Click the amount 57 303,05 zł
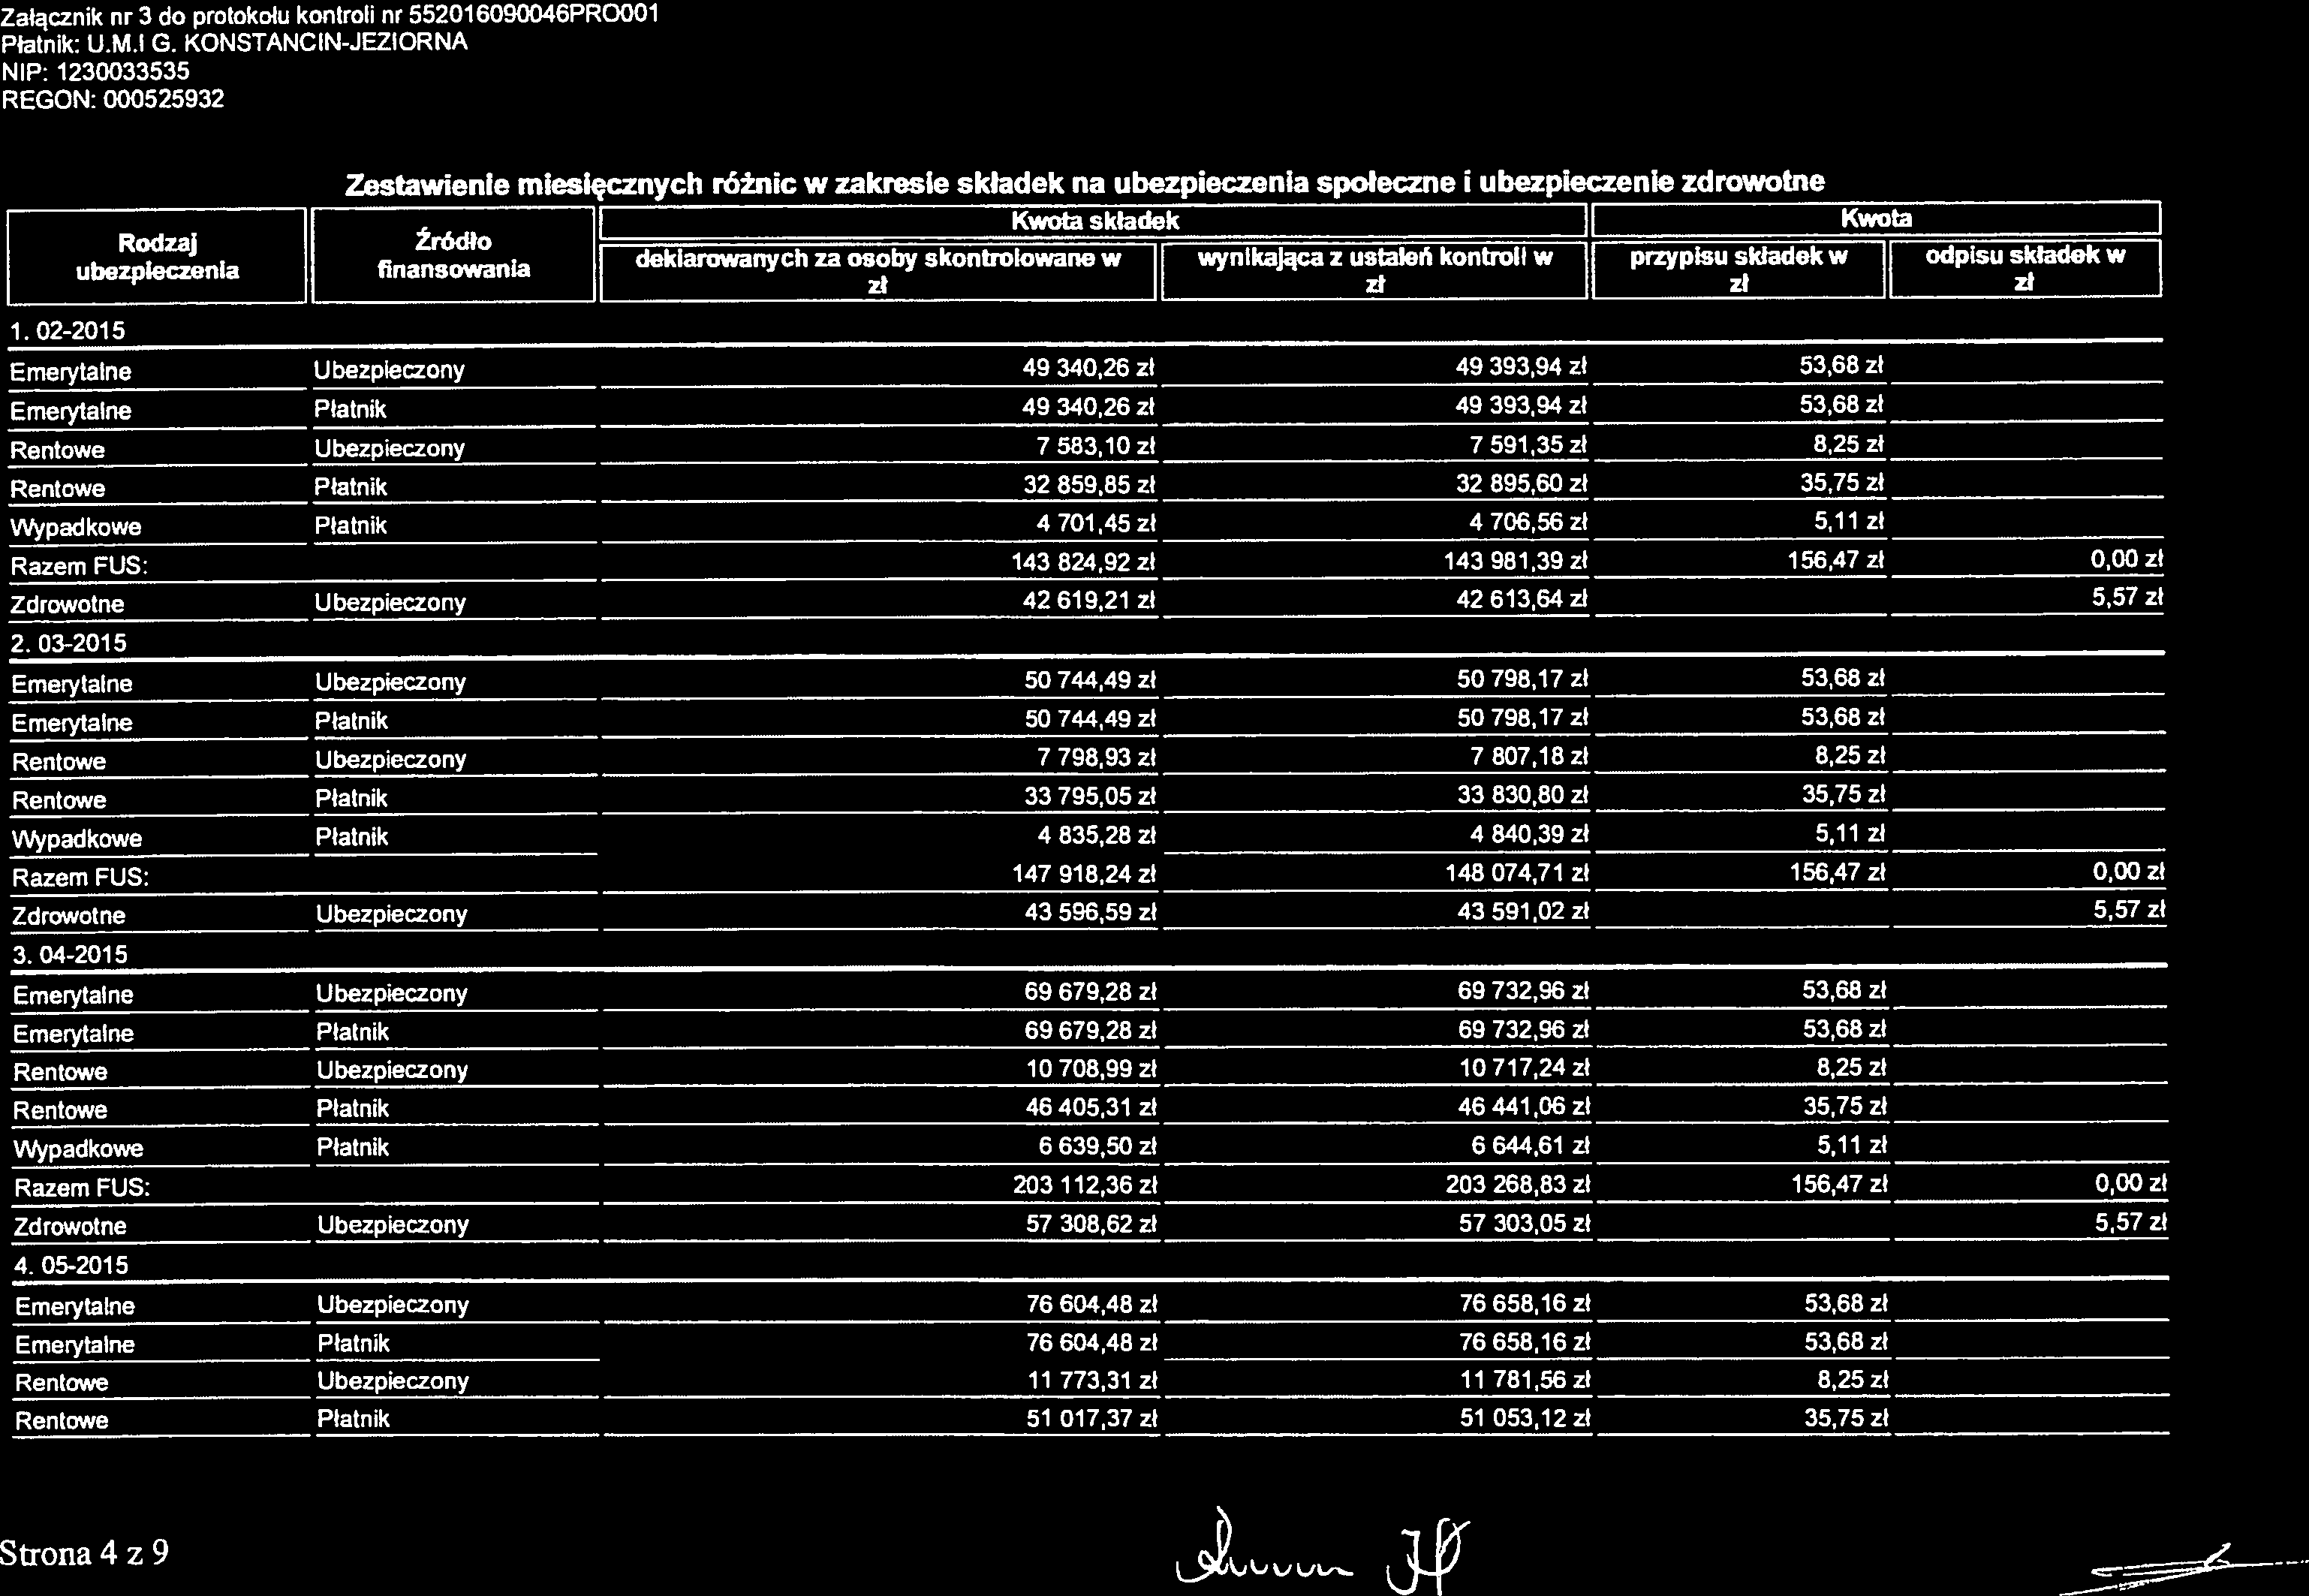 pos(1523,1224)
